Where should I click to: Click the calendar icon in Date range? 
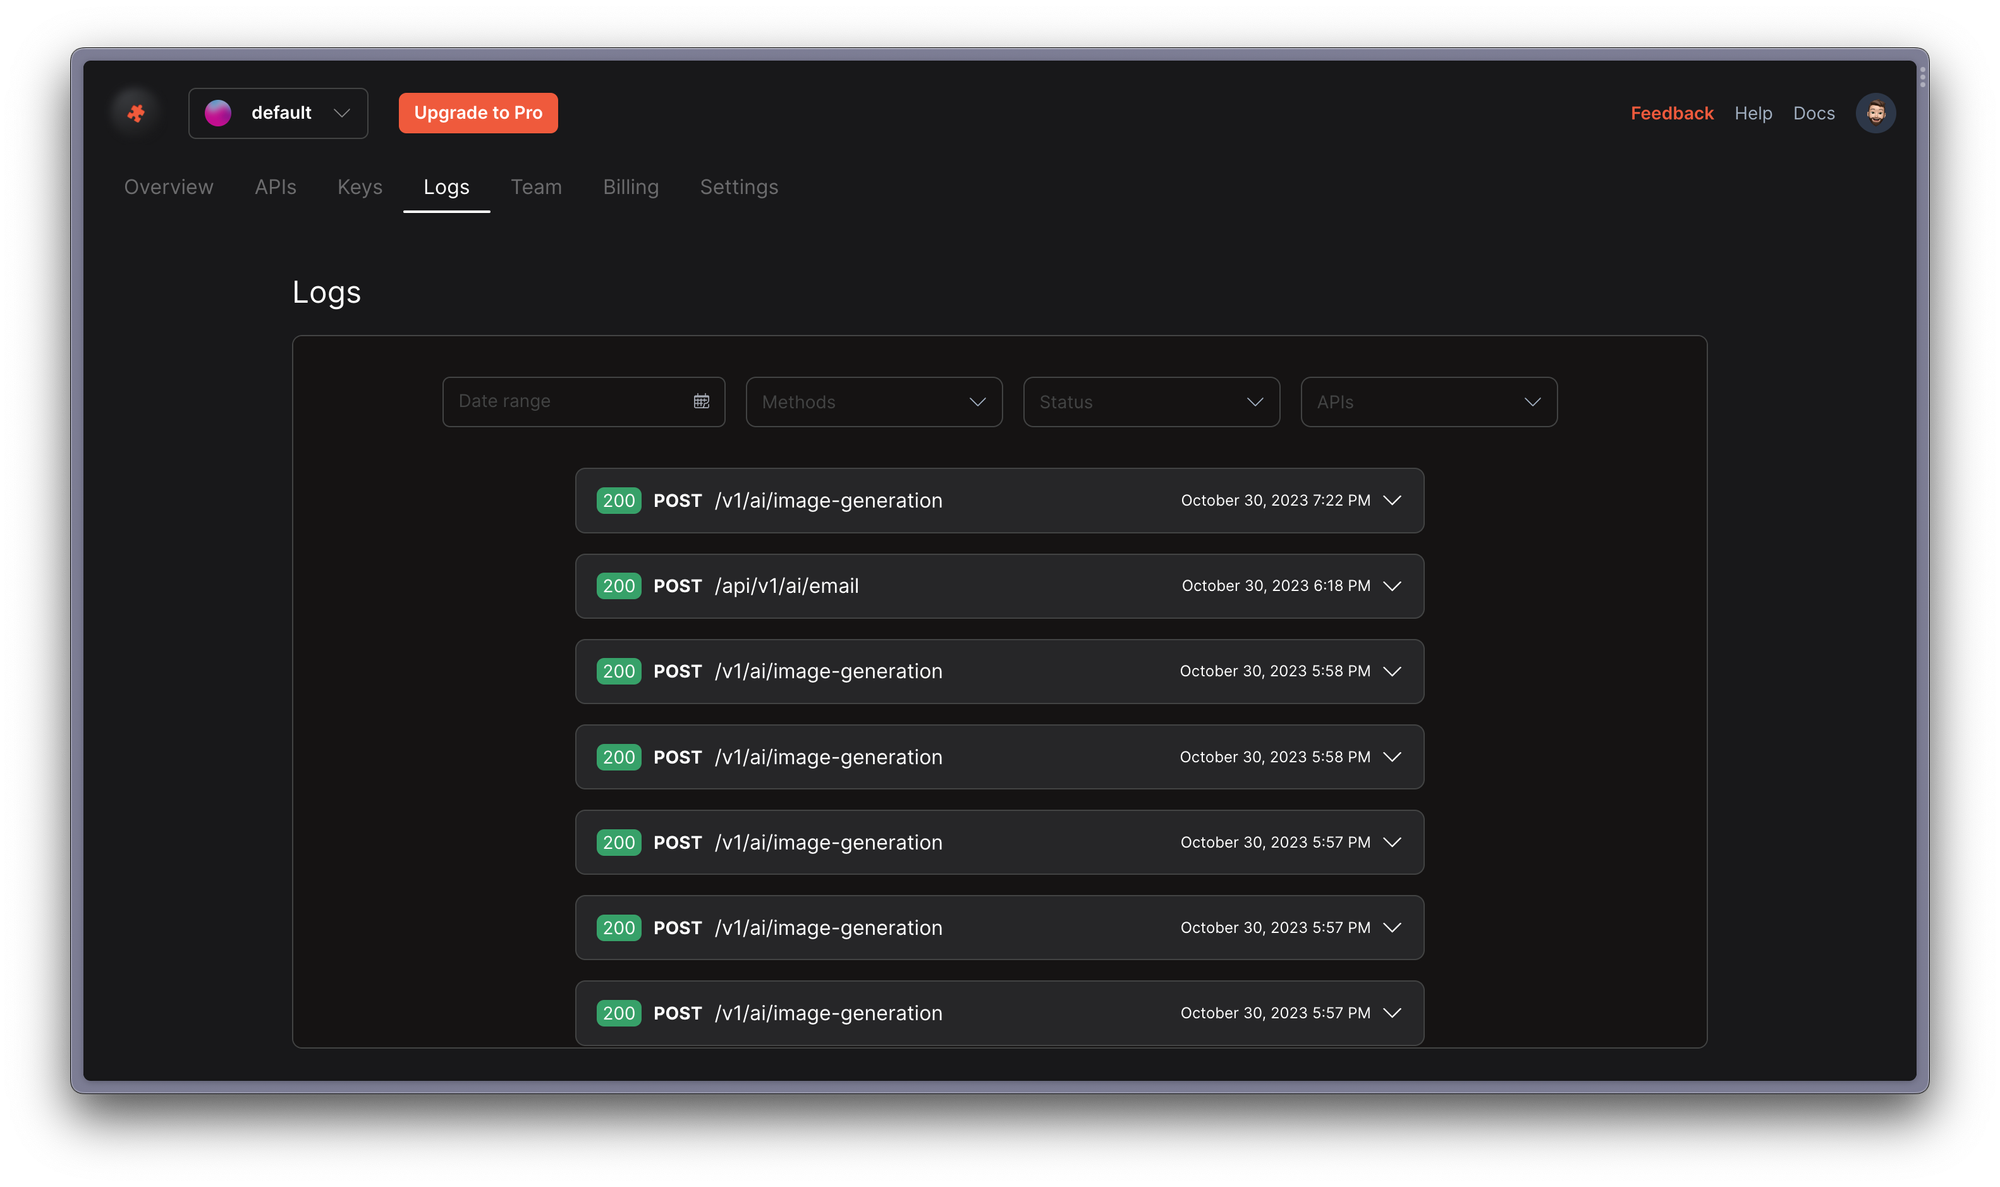click(x=702, y=401)
